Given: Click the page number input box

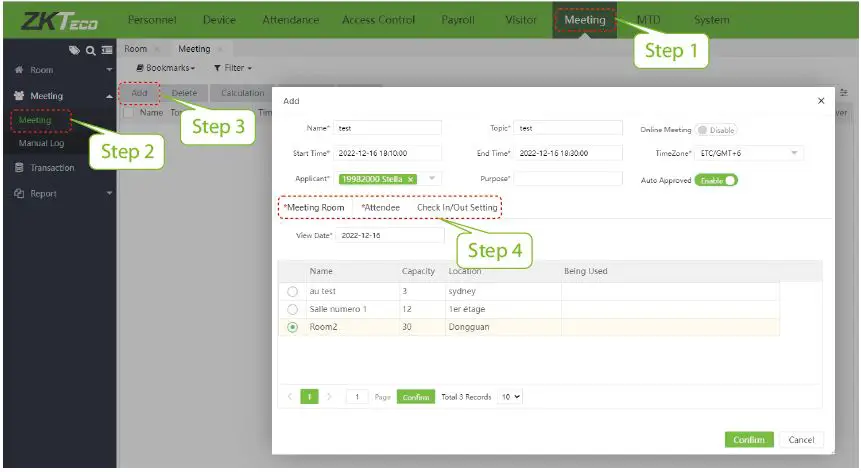Looking at the screenshot, I should [357, 396].
